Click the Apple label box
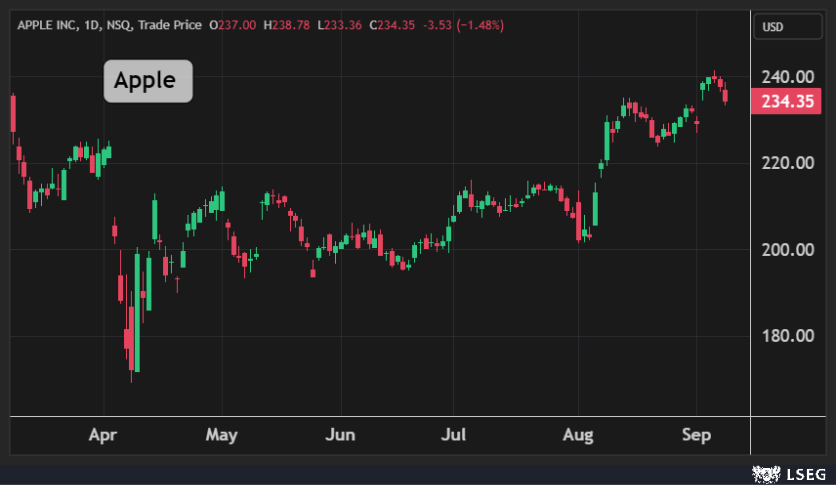 (x=147, y=81)
